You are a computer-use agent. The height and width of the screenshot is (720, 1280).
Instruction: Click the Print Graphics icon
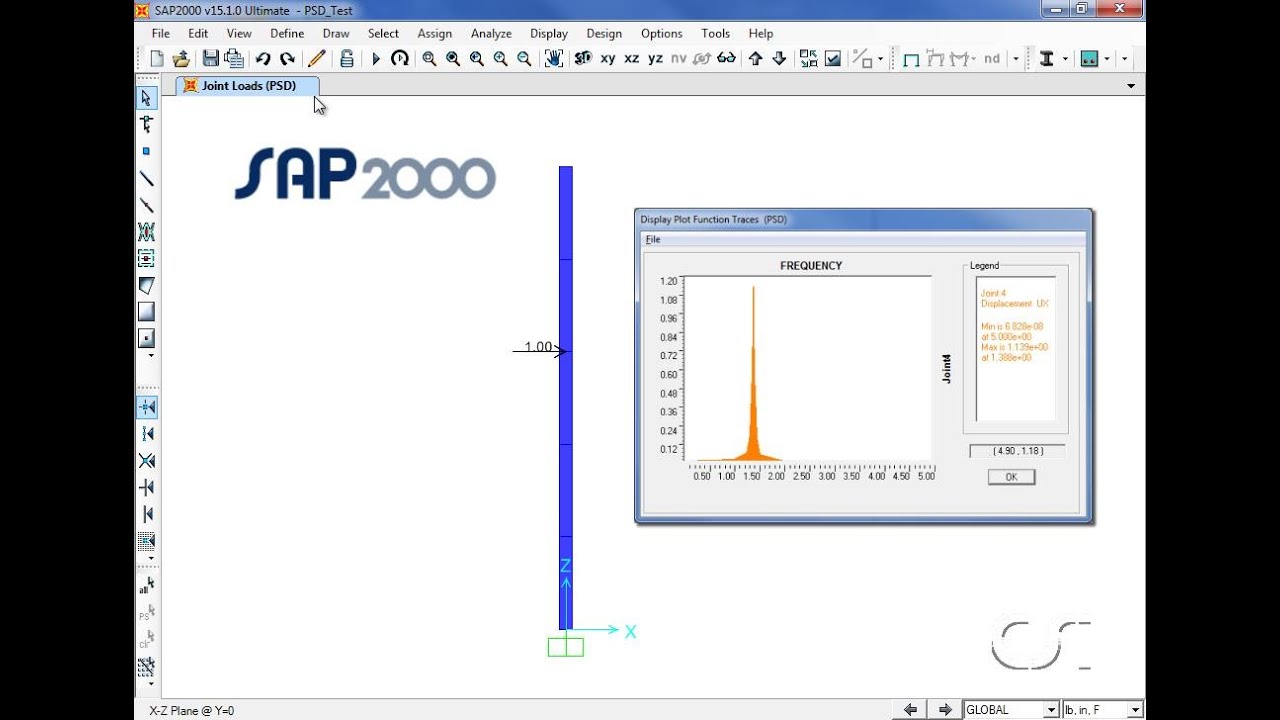click(x=234, y=59)
